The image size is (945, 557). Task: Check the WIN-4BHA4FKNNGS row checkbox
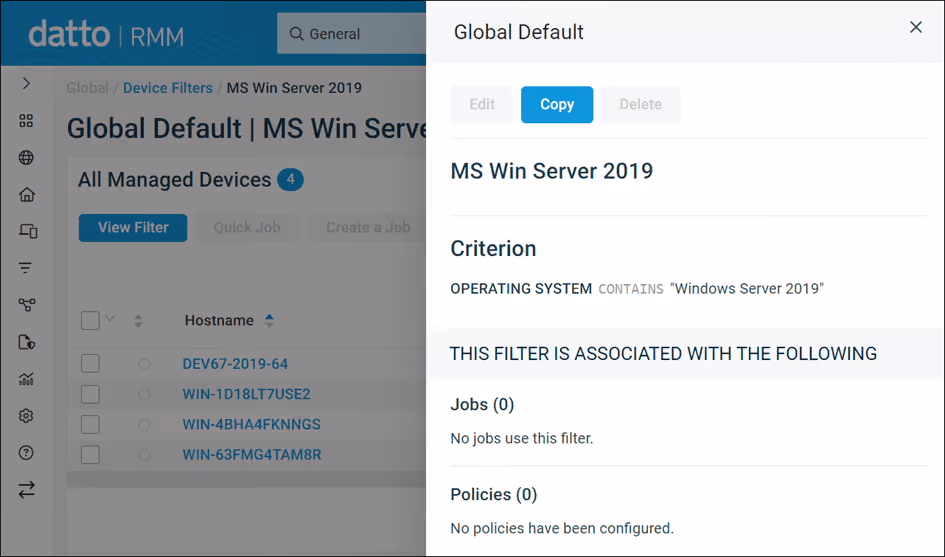click(90, 424)
